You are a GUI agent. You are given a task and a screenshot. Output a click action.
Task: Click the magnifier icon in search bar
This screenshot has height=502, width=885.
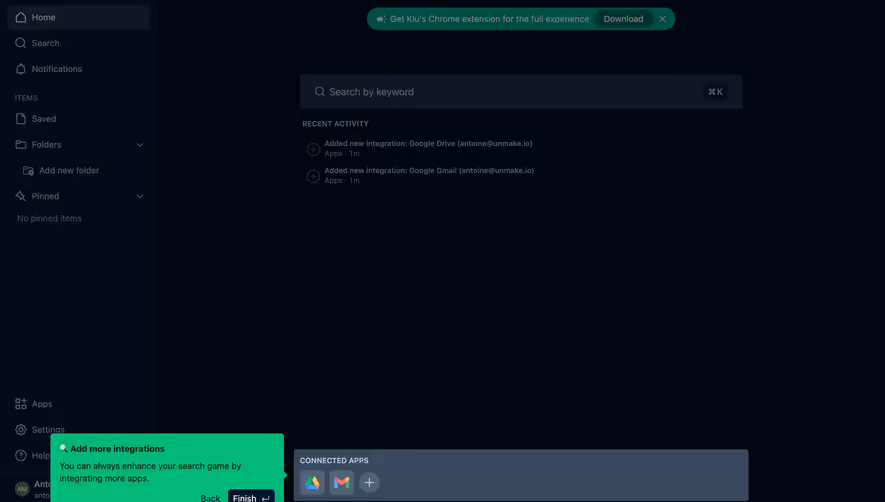pos(320,91)
